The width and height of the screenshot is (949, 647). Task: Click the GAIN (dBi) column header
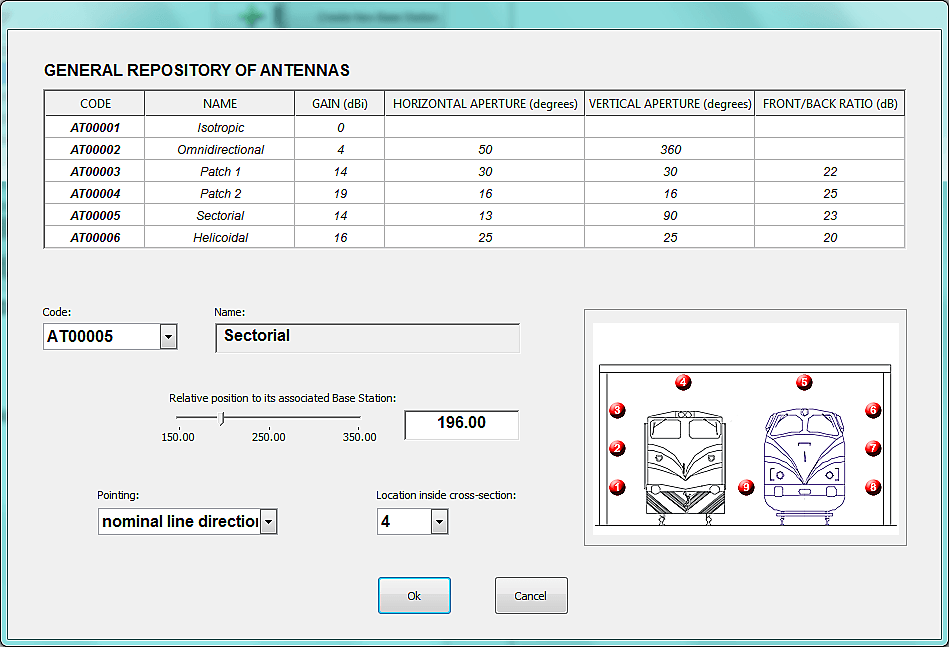[339, 104]
